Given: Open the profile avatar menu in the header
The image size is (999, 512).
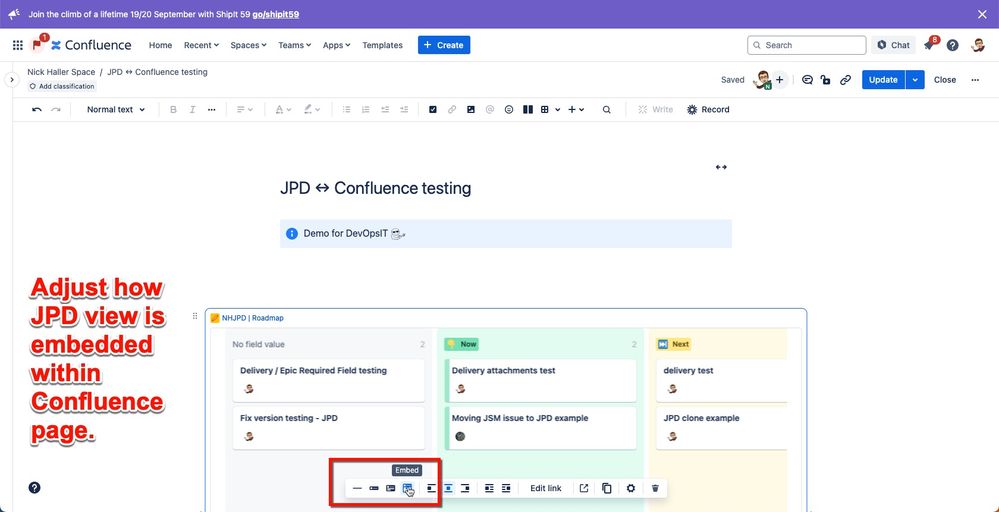Looking at the screenshot, I should pos(978,45).
